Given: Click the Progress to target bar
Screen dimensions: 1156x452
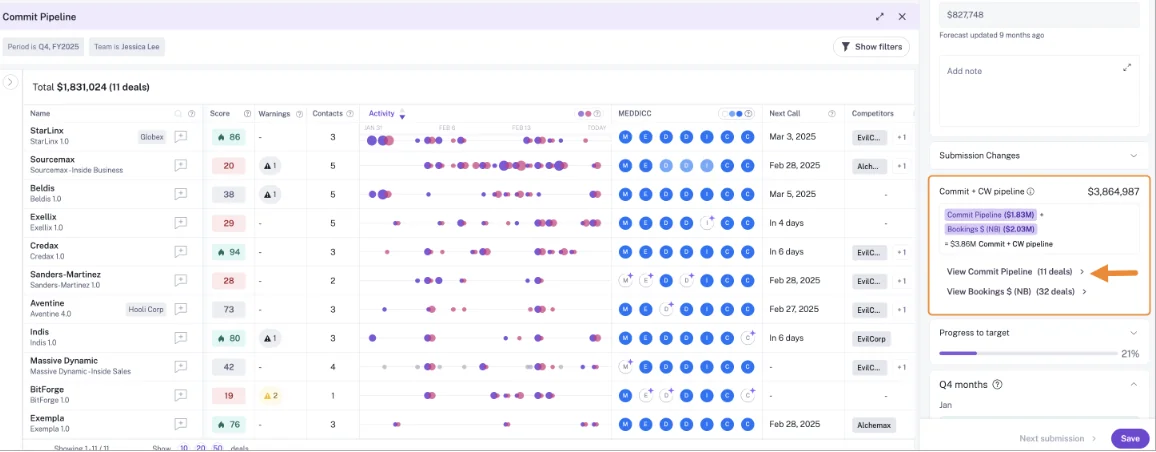Looking at the screenshot, I should [x=1029, y=353].
